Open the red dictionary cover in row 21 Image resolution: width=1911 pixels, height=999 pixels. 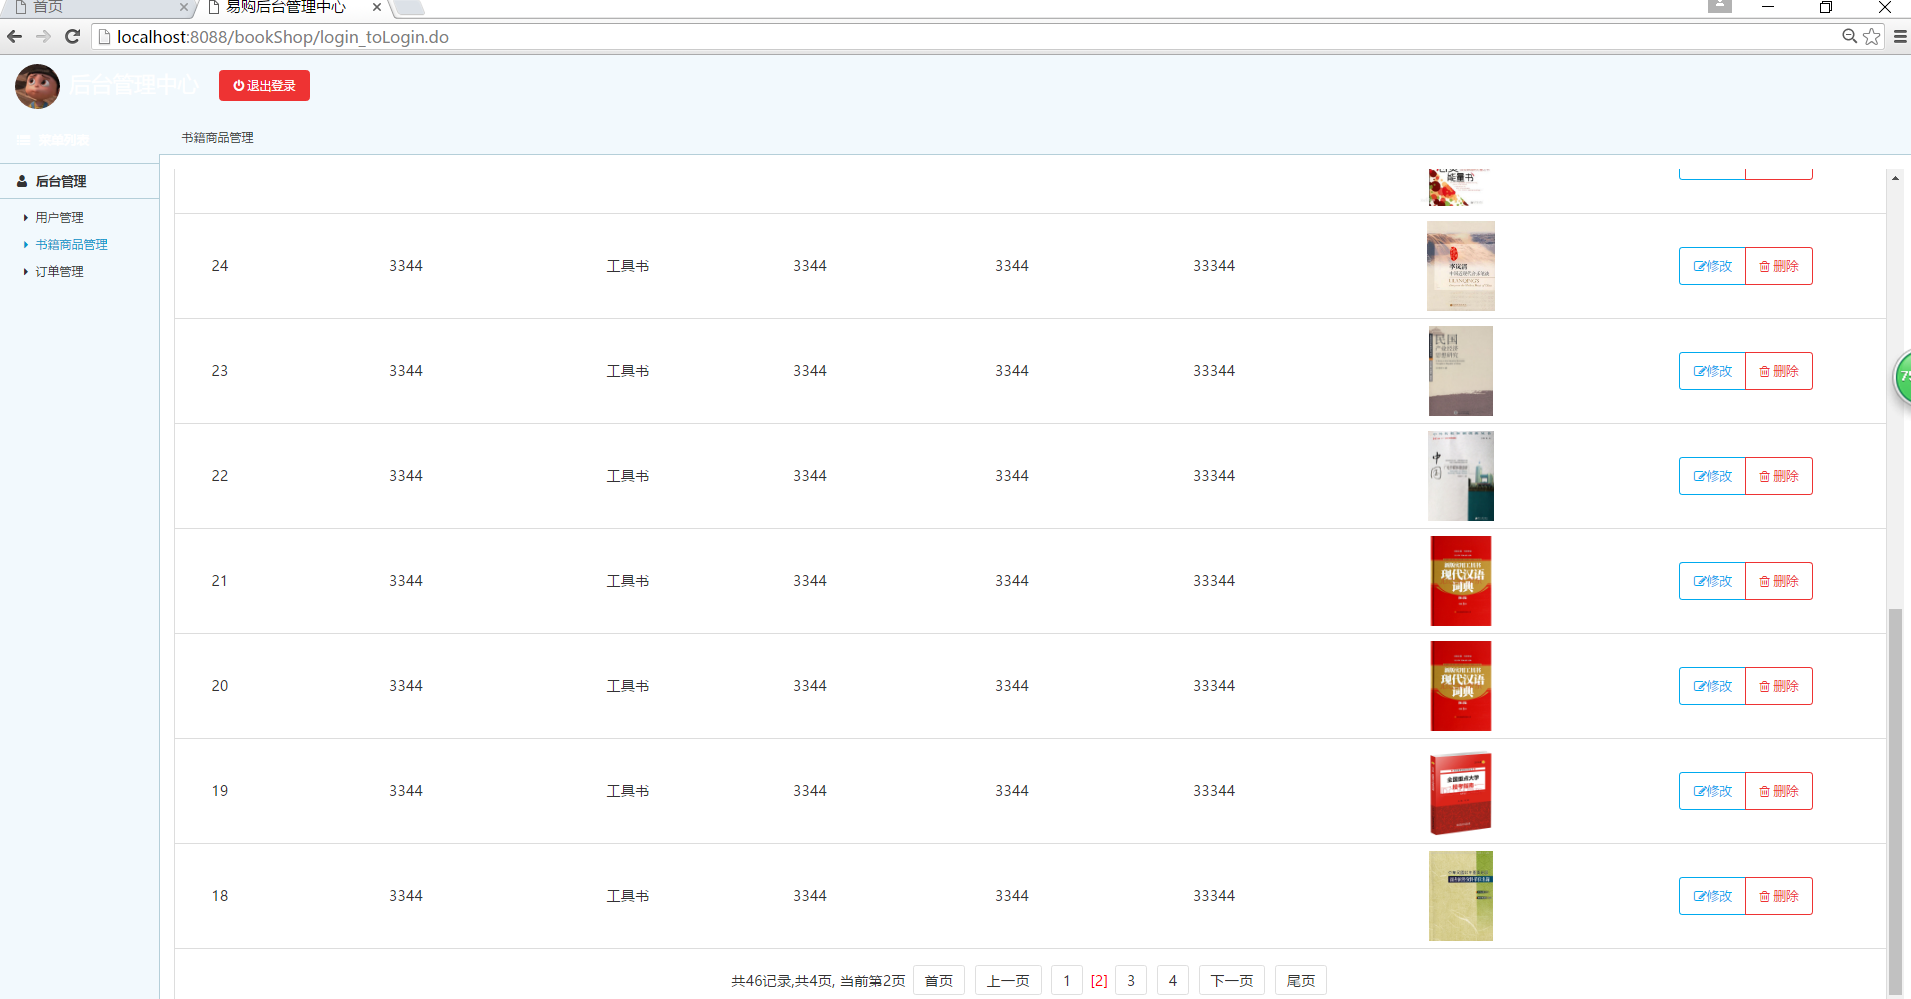click(1461, 581)
